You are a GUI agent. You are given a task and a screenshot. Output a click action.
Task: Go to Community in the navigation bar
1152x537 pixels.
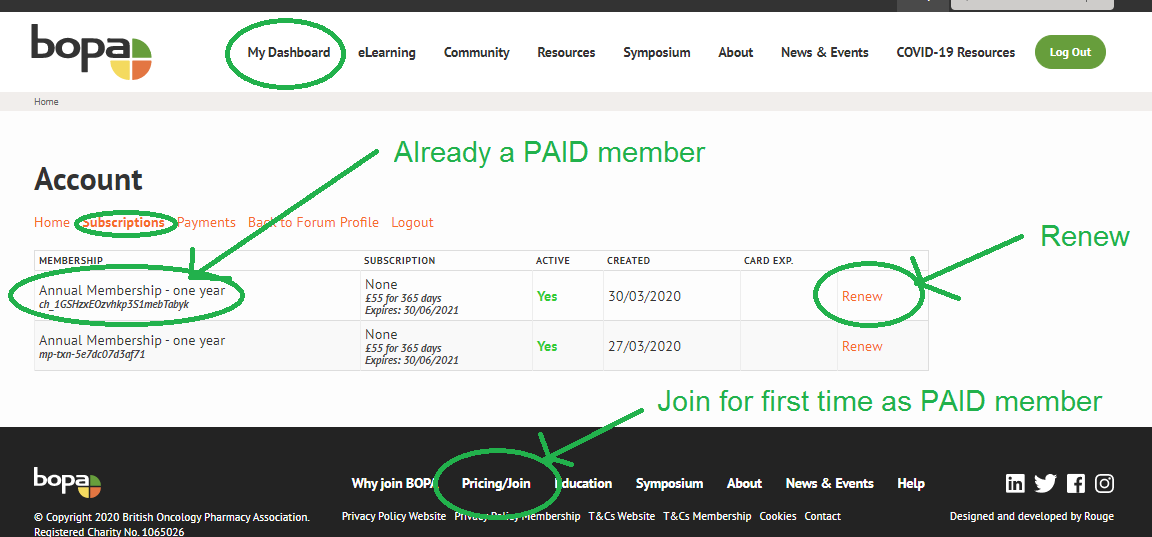(477, 52)
